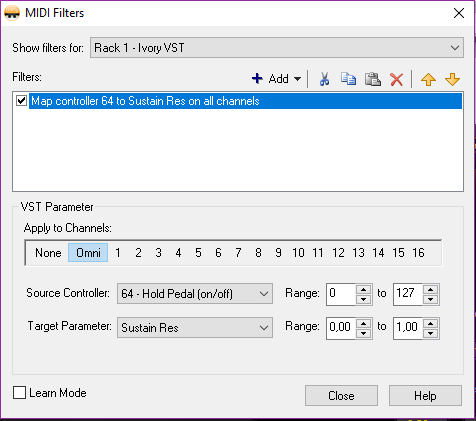
Task: Enable the Learn Mode checkbox
Action: click(x=19, y=393)
